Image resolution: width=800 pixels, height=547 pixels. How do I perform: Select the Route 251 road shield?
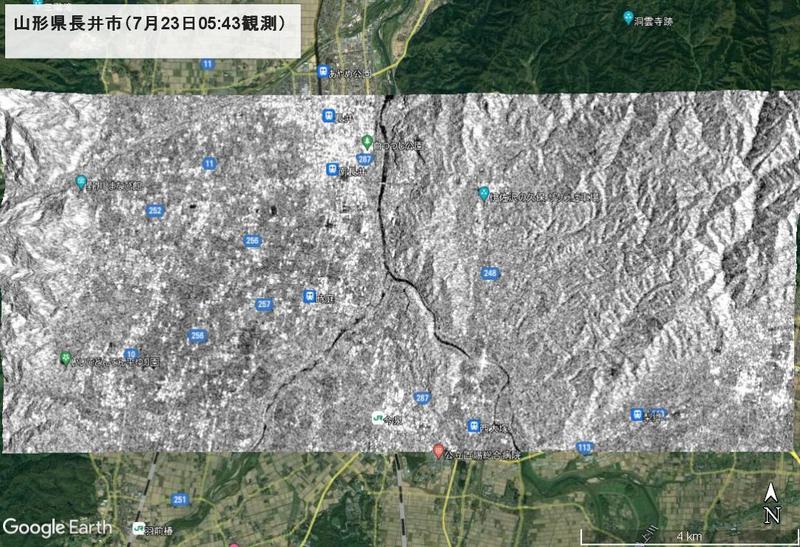pos(180,500)
